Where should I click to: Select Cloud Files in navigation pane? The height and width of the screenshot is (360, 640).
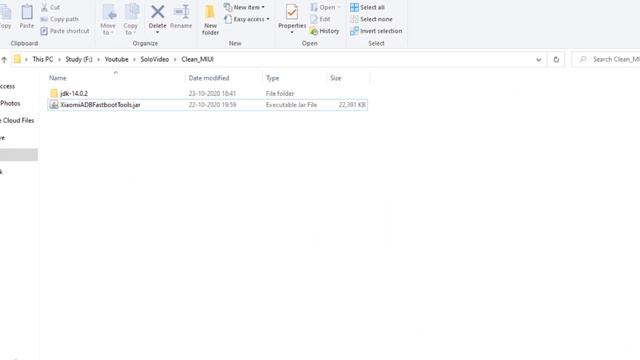(x=17, y=121)
